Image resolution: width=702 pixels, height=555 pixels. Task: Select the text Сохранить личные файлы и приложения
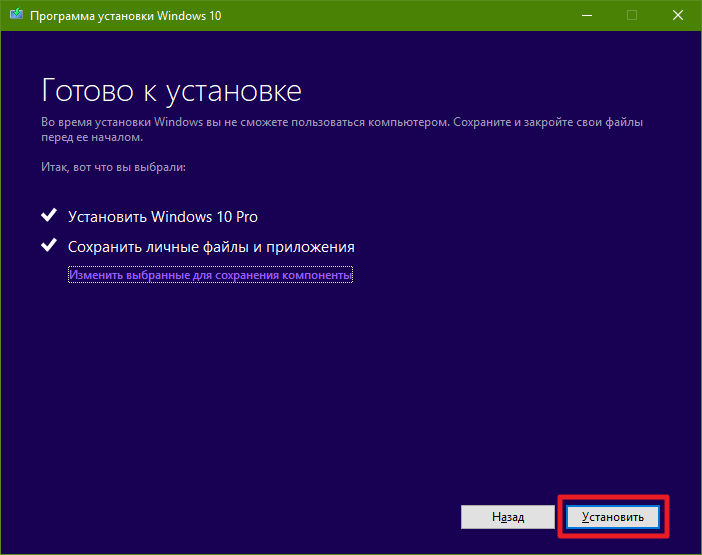coord(211,247)
